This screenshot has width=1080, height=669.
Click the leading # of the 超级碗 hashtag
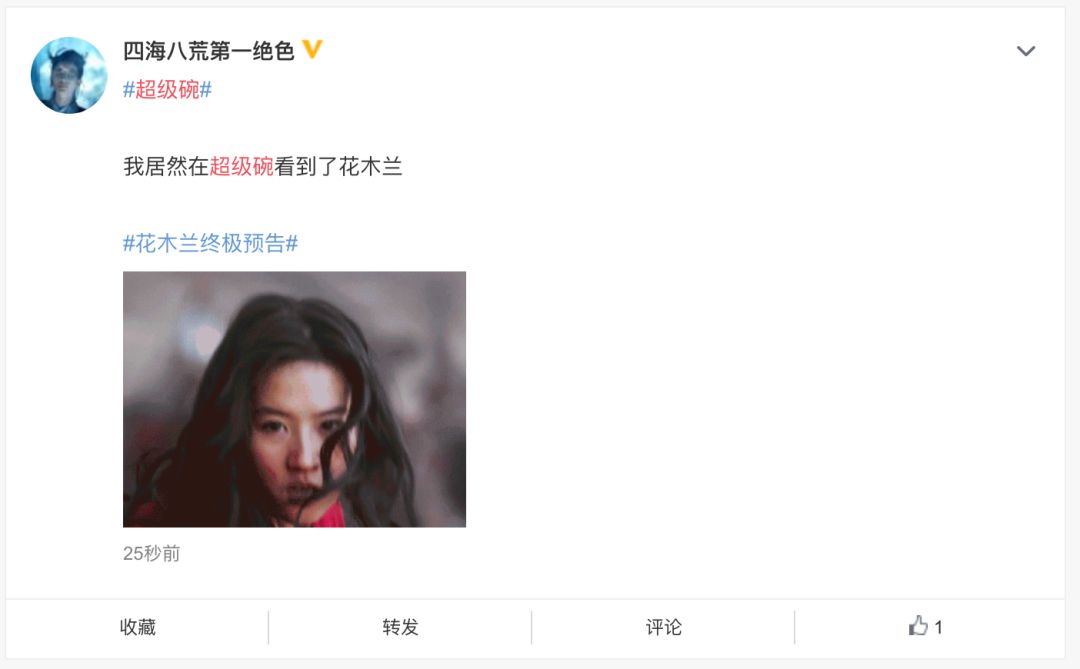point(129,90)
